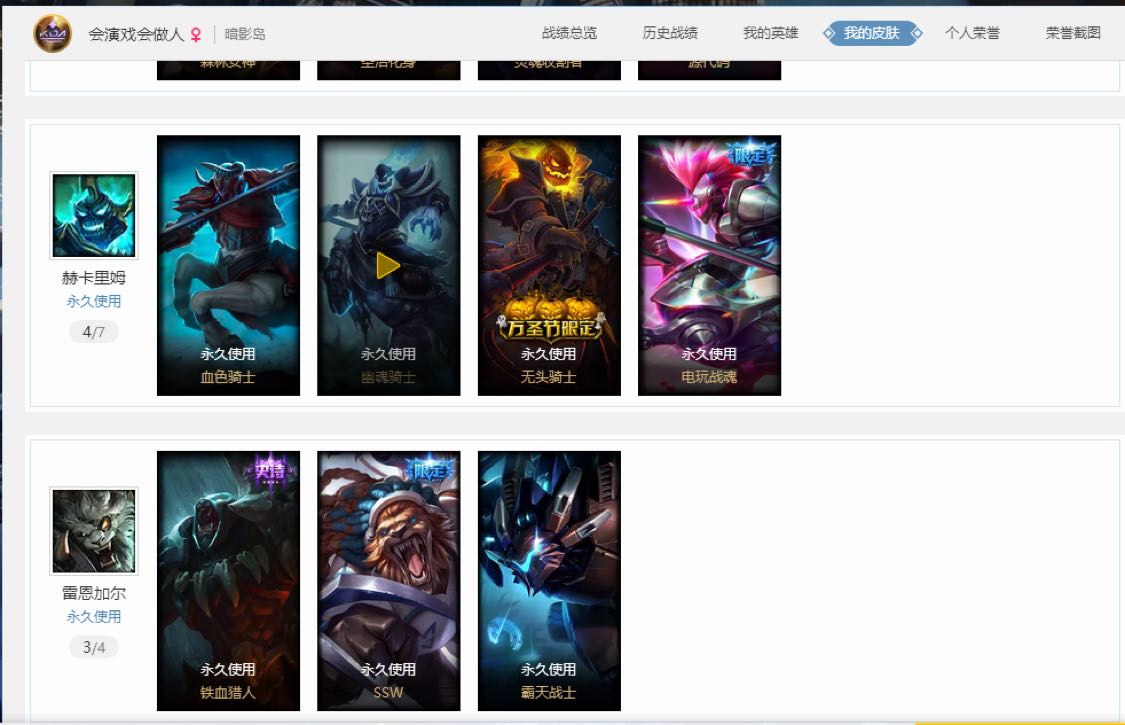The height and width of the screenshot is (725, 1125).
Task: Go to the 我的英雄 tab
Action: click(771, 33)
